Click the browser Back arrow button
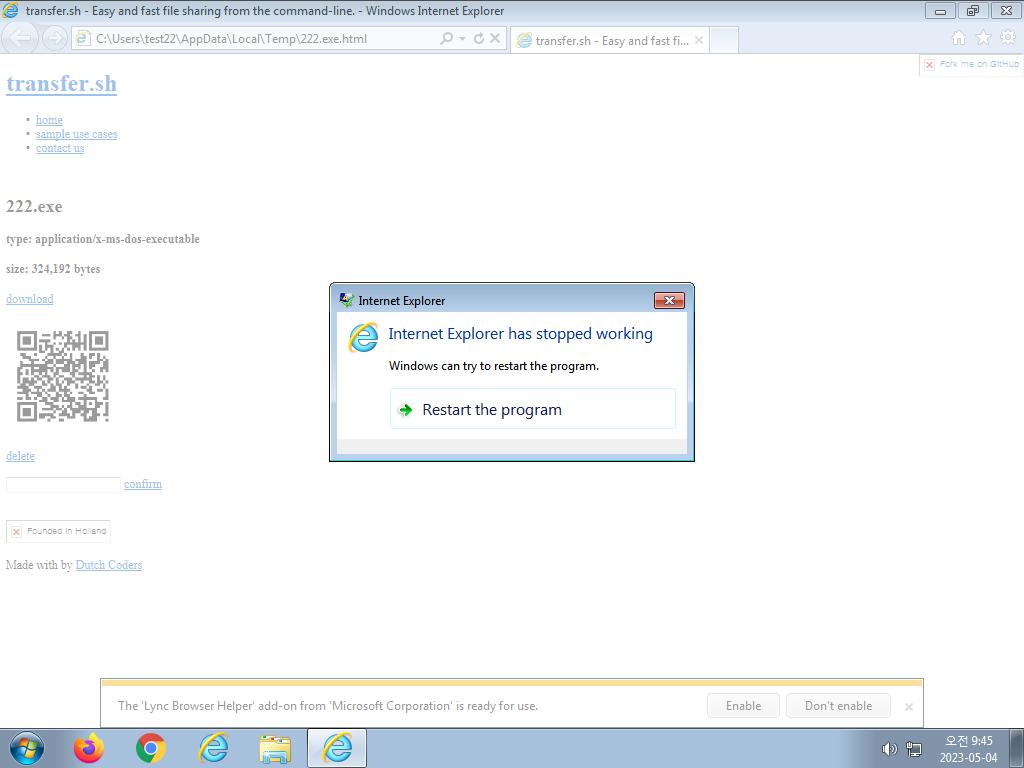Screen dimensions: 1024x768 pyautogui.click(x=22, y=39)
